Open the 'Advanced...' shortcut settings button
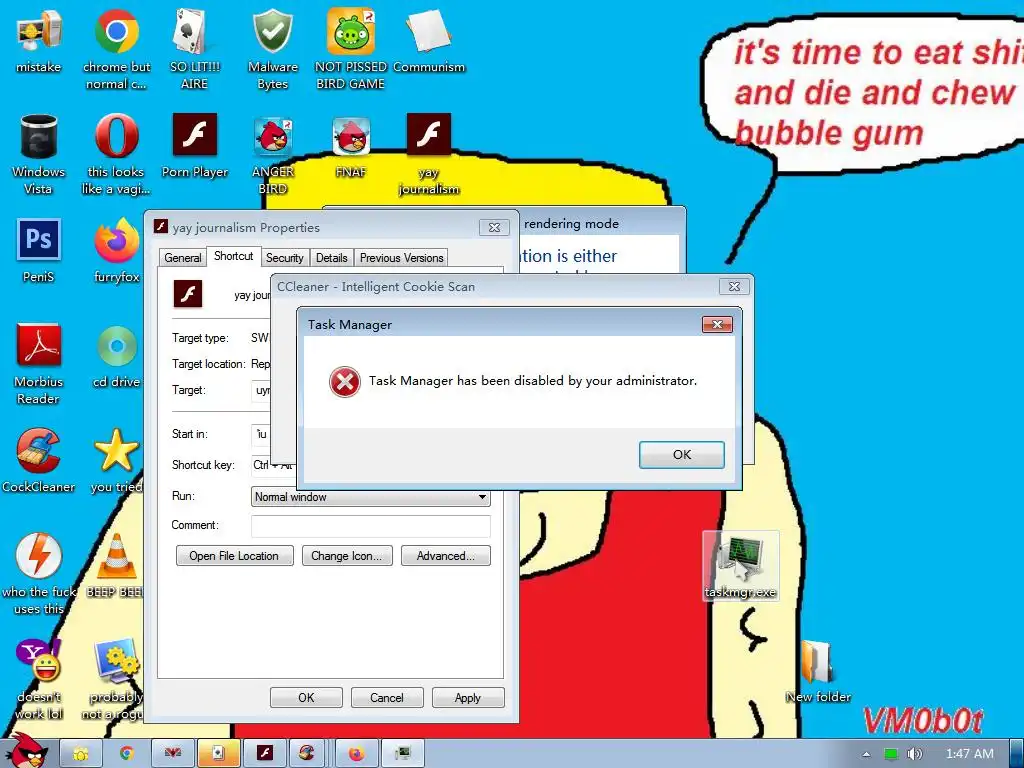 click(x=445, y=556)
